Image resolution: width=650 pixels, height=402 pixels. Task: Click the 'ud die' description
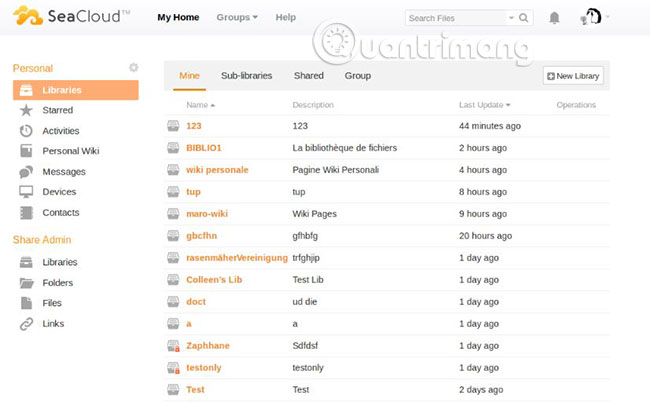(305, 302)
